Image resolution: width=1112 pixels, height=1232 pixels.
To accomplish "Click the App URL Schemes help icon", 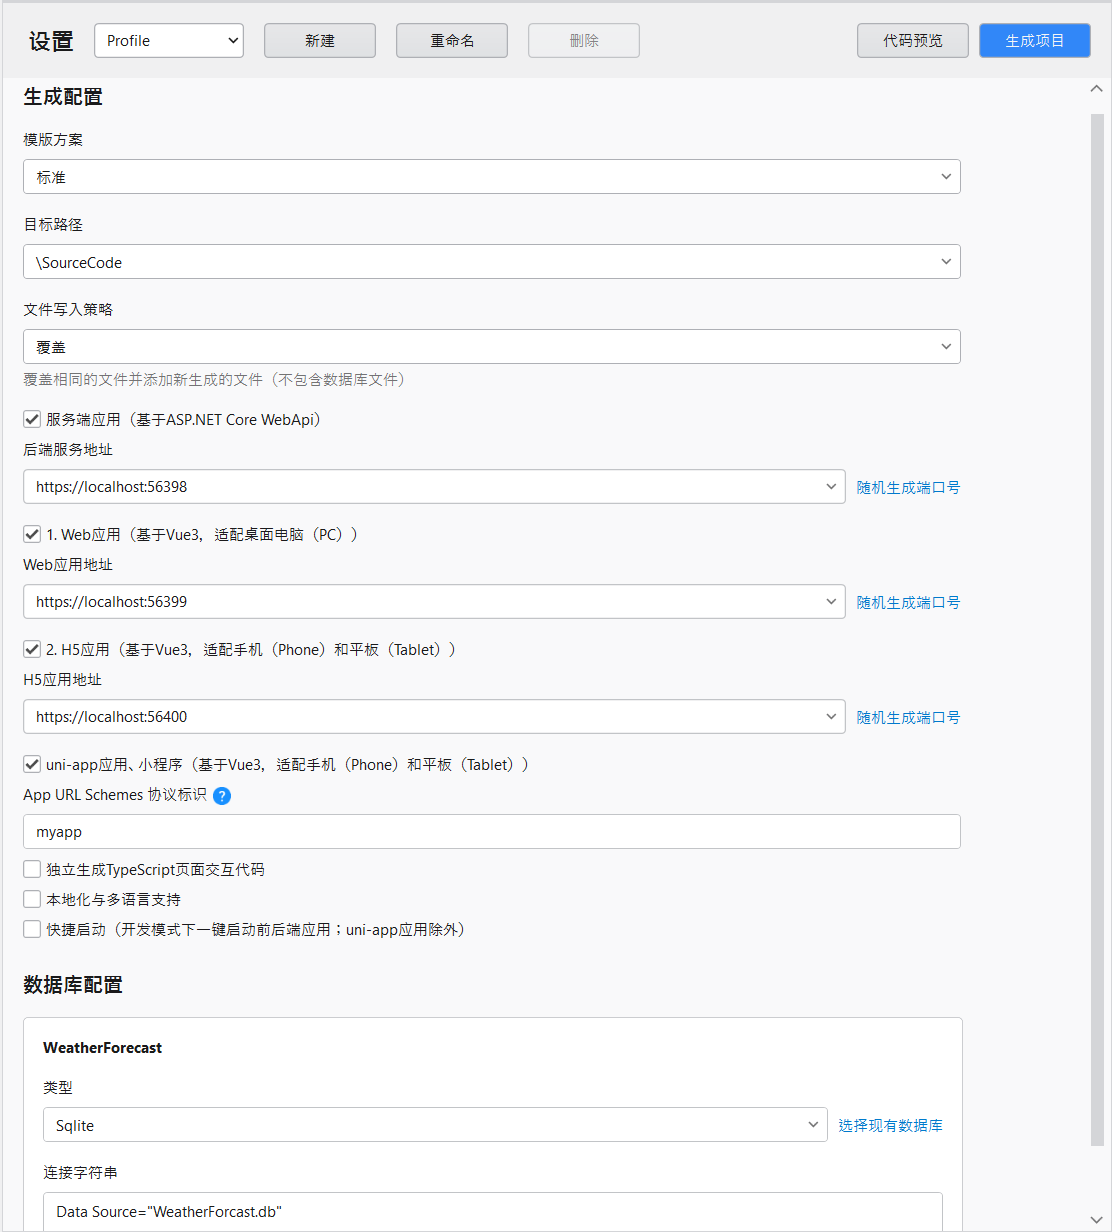I will point(222,796).
